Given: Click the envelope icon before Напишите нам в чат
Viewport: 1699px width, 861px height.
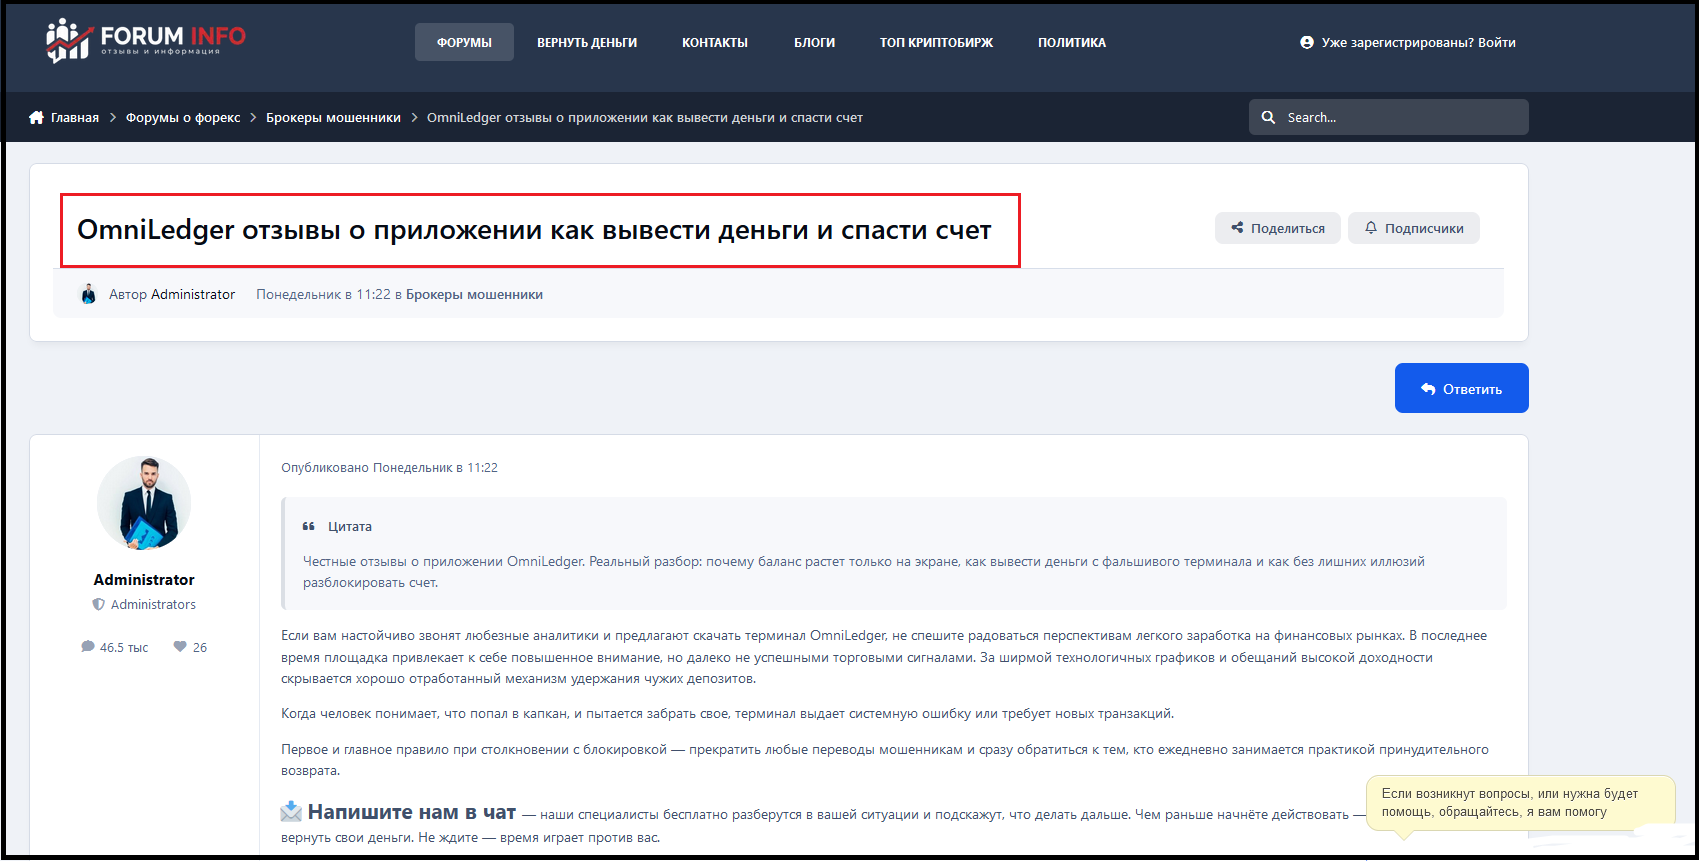Looking at the screenshot, I should 291,811.
